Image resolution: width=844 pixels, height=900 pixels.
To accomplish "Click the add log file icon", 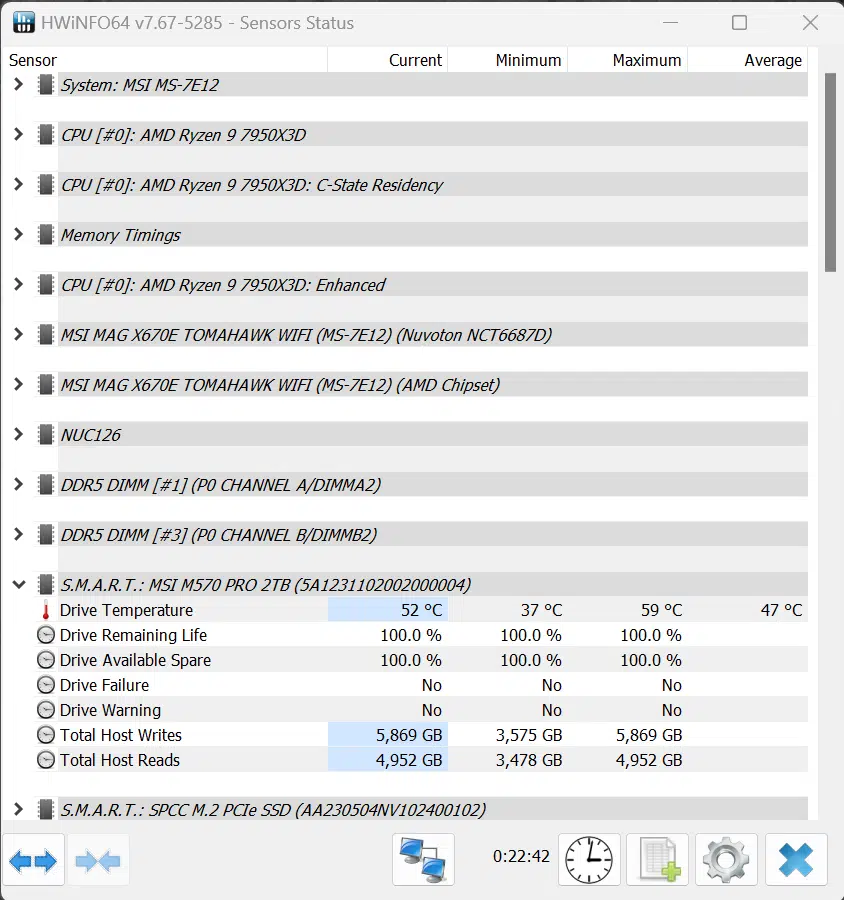I will (657, 860).
